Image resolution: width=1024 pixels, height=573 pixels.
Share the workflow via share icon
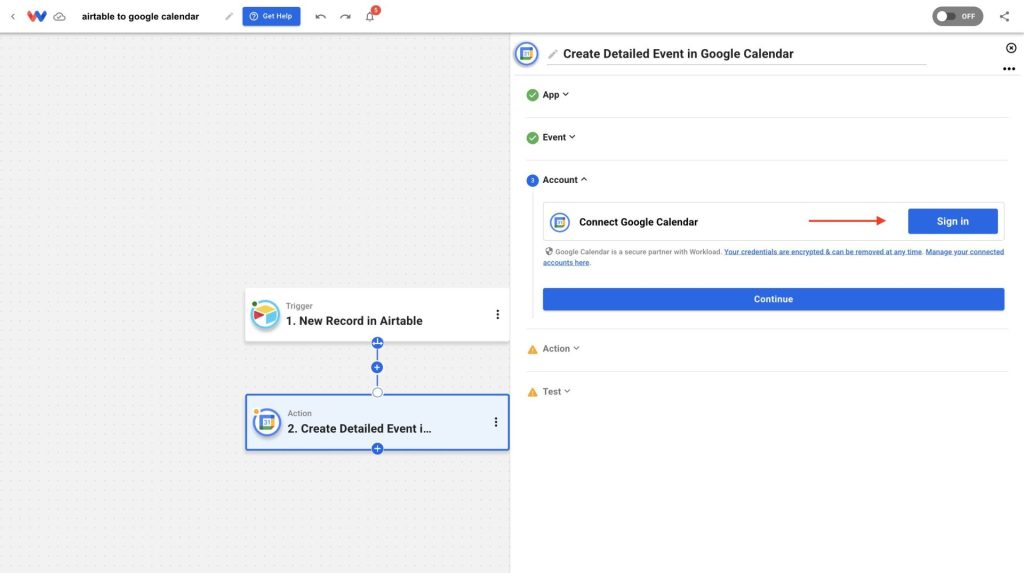pos(1004,16)
